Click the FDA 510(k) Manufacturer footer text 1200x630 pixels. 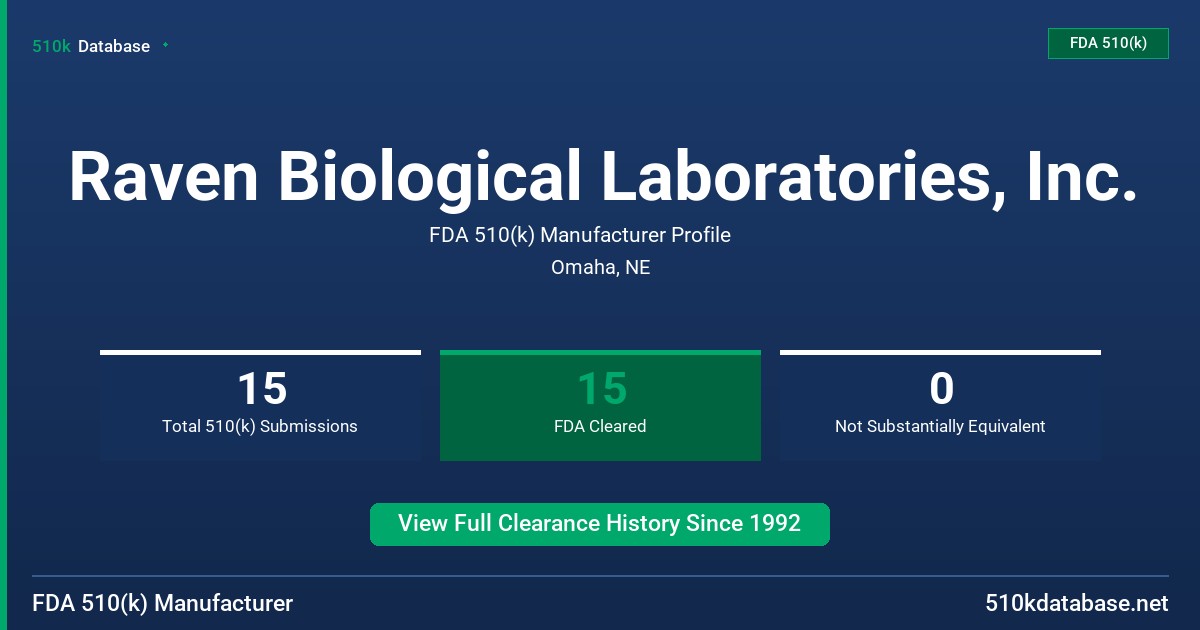pyautogui.click(x=163, y=604)
